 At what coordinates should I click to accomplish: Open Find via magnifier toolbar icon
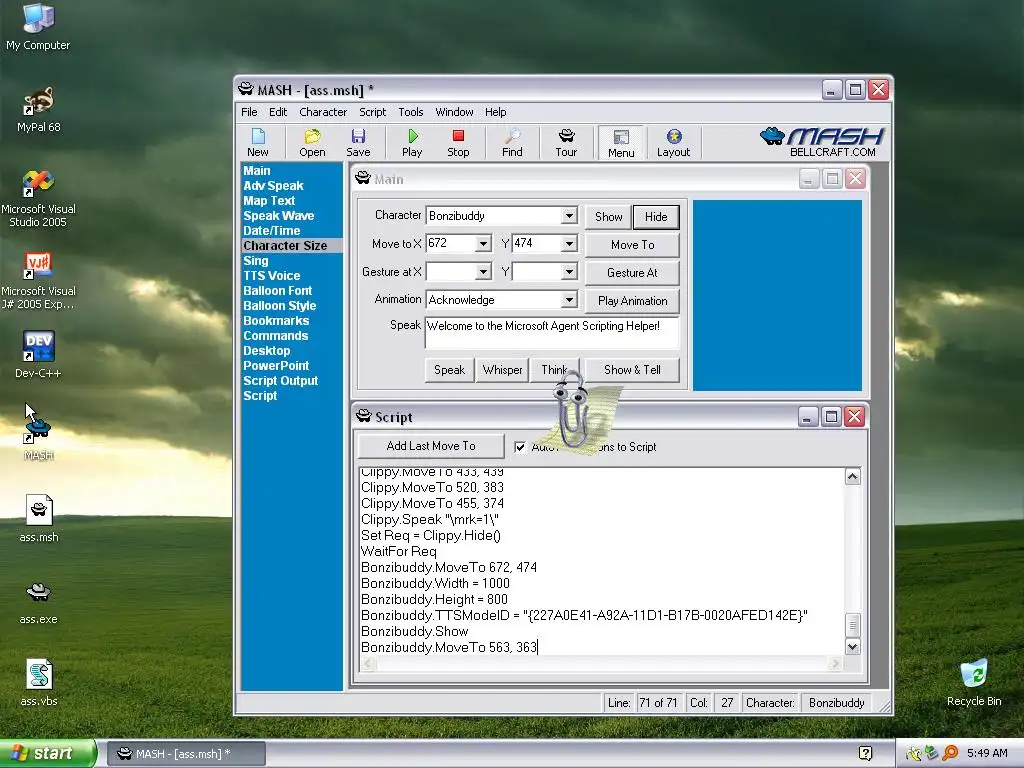(512, 142)
